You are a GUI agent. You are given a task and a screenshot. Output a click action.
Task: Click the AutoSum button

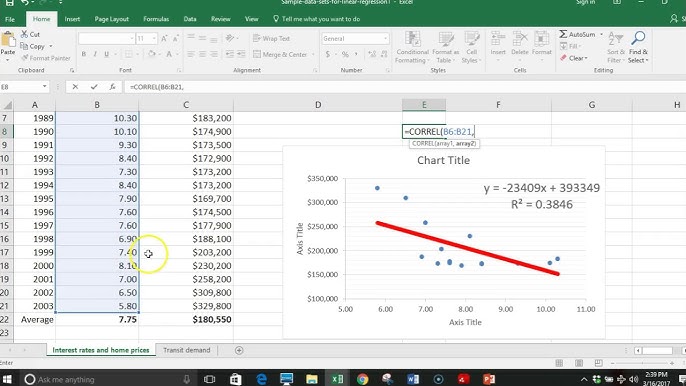[578, 34]
